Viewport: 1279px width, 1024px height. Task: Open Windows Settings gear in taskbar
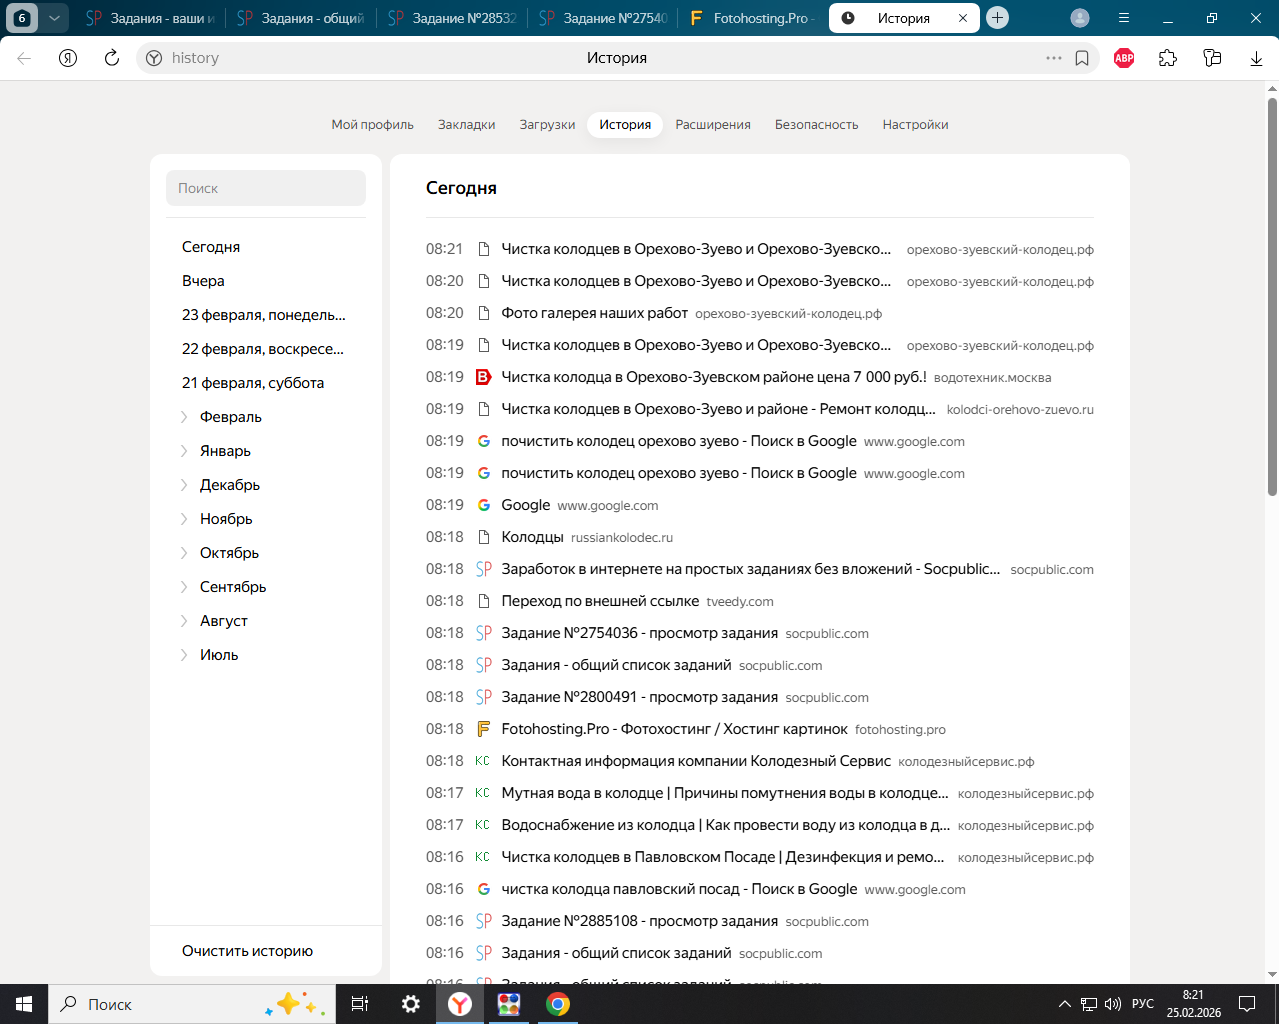(x=410, y=1004)
